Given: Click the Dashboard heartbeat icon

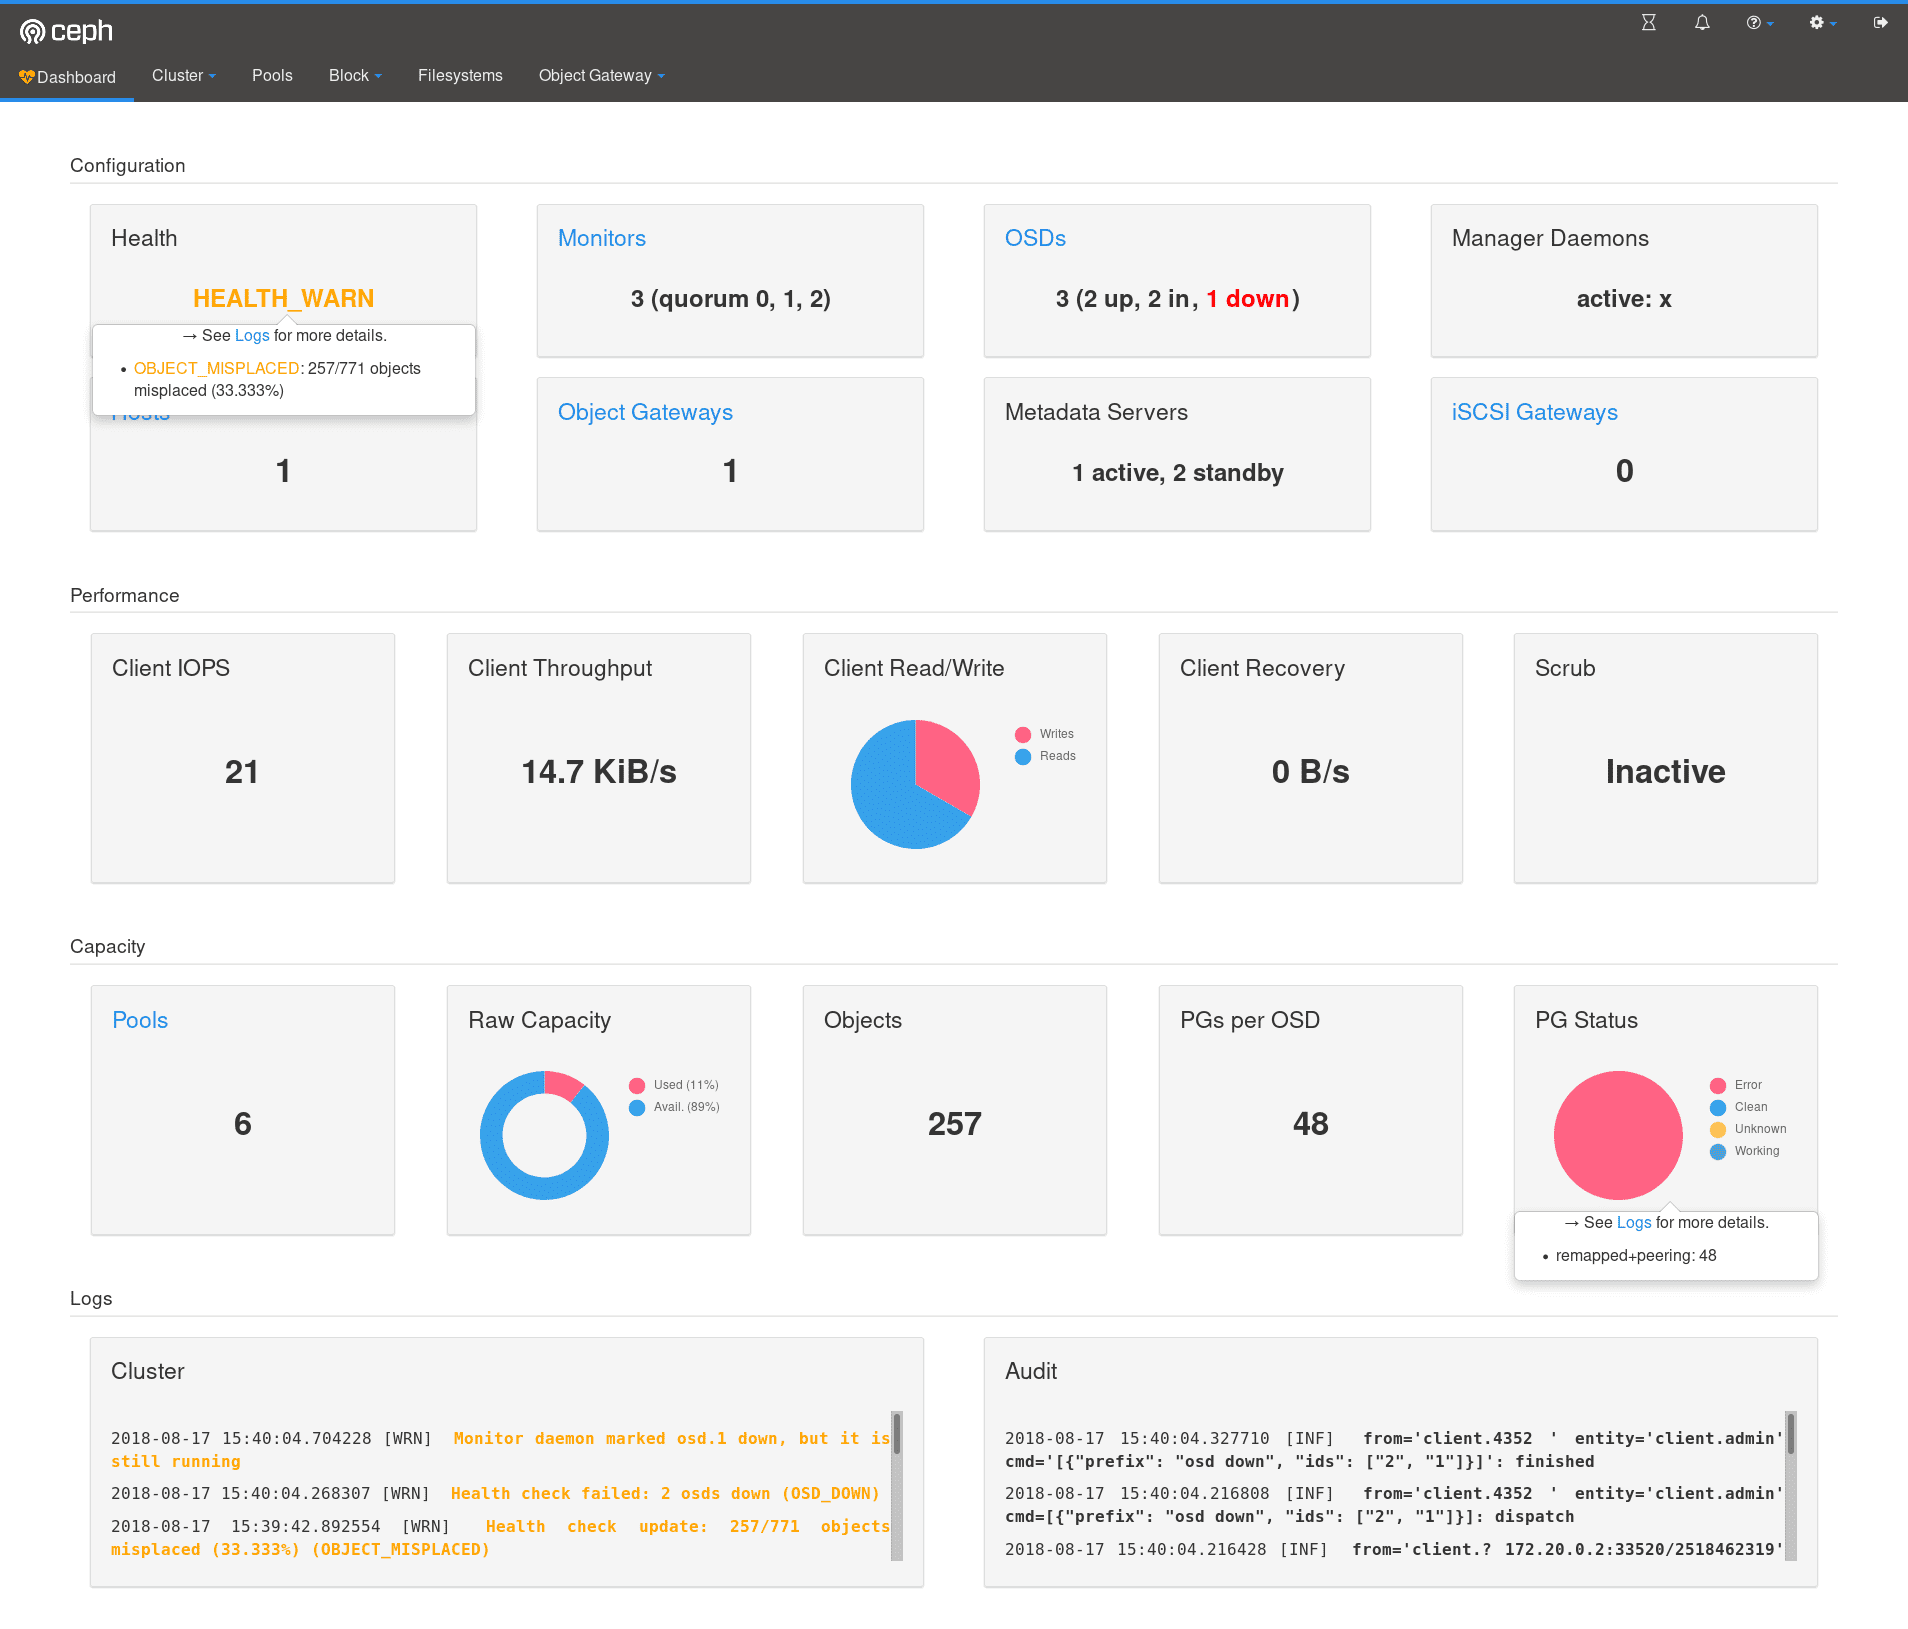Looking at the screenshot, I should click(26, 77).
